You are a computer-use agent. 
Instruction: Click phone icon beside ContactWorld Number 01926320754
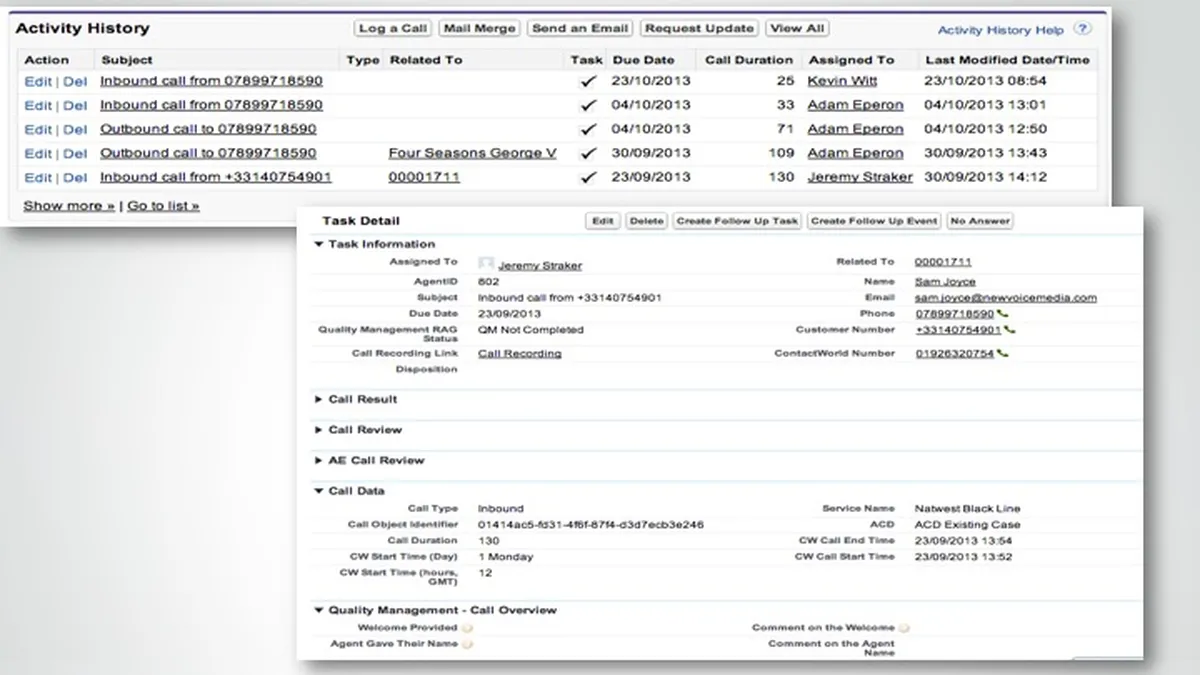(1002, 354)
